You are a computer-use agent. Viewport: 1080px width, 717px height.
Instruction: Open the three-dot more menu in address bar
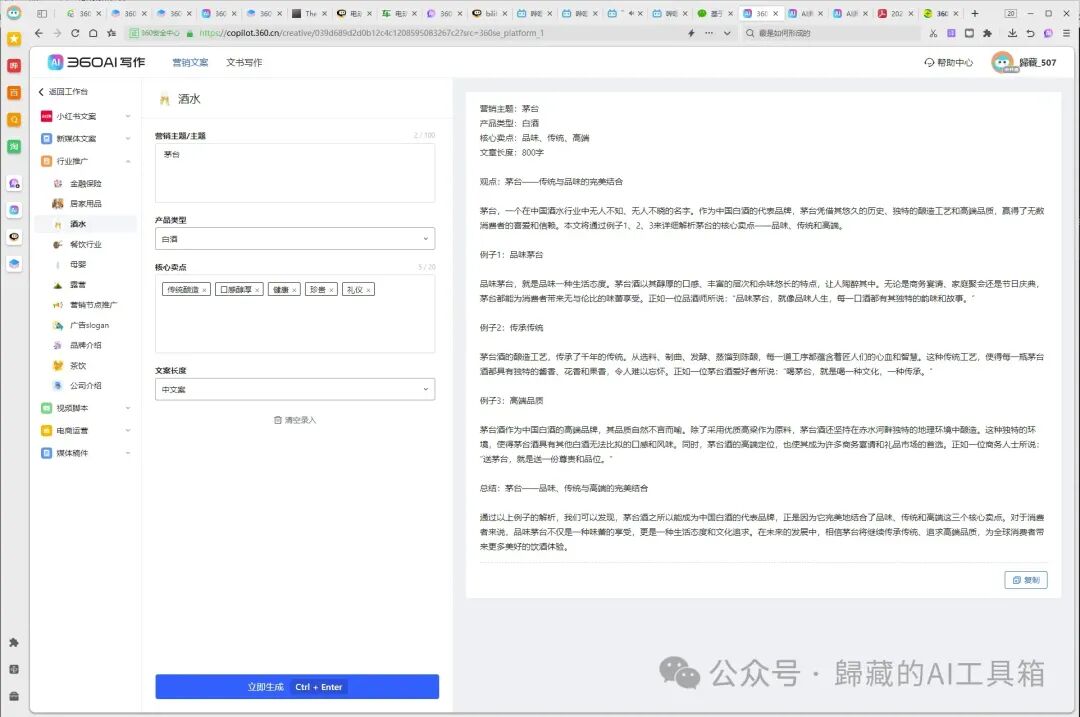(709, 33)
